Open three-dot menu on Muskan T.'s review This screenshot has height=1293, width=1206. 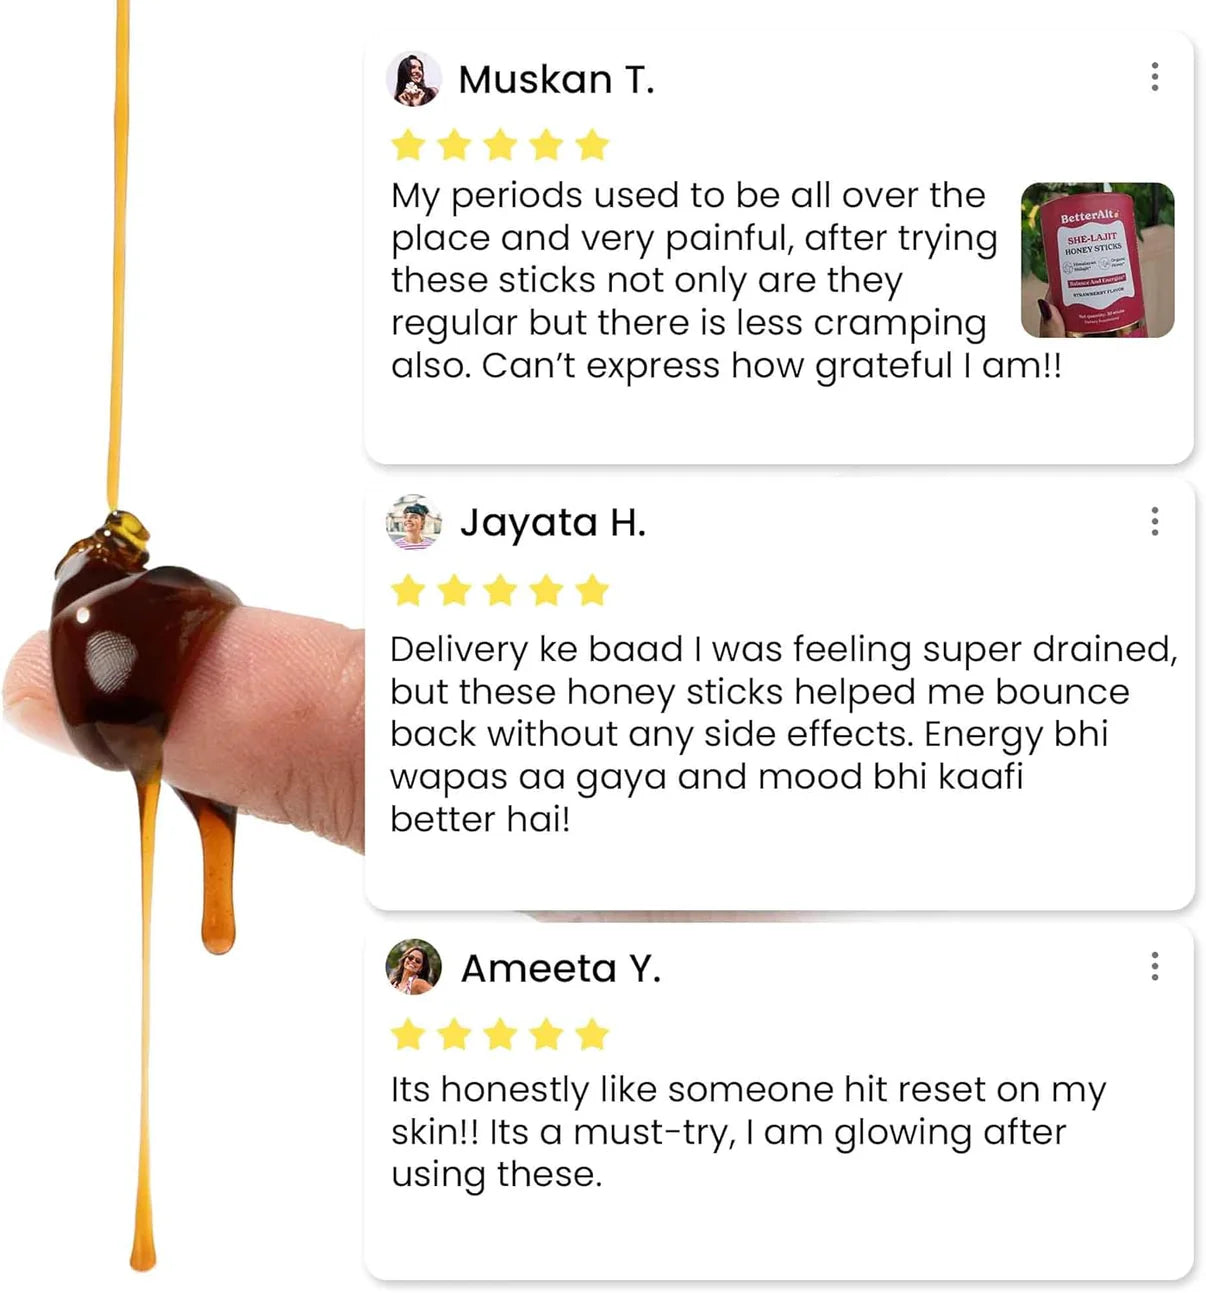pos(1154,77)
